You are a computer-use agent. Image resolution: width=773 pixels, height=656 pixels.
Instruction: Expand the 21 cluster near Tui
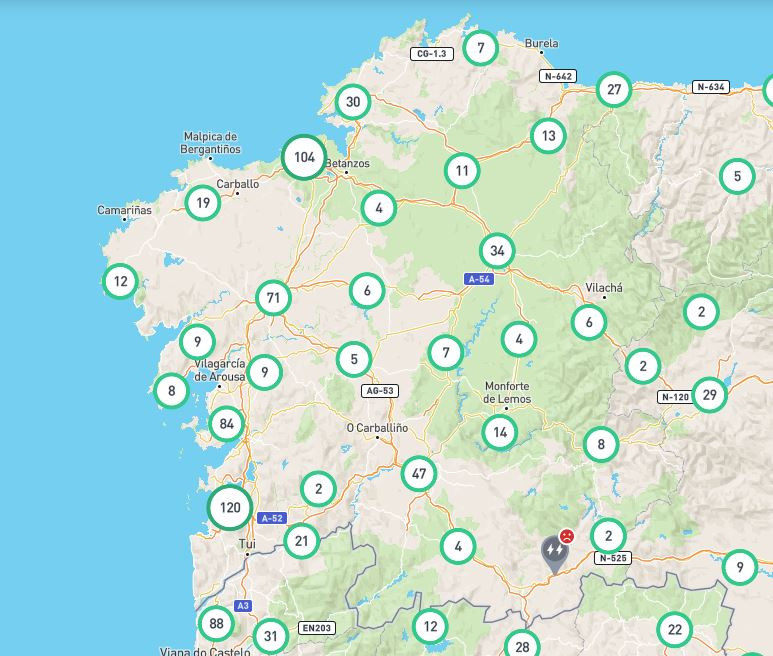[x=301, y=541]
